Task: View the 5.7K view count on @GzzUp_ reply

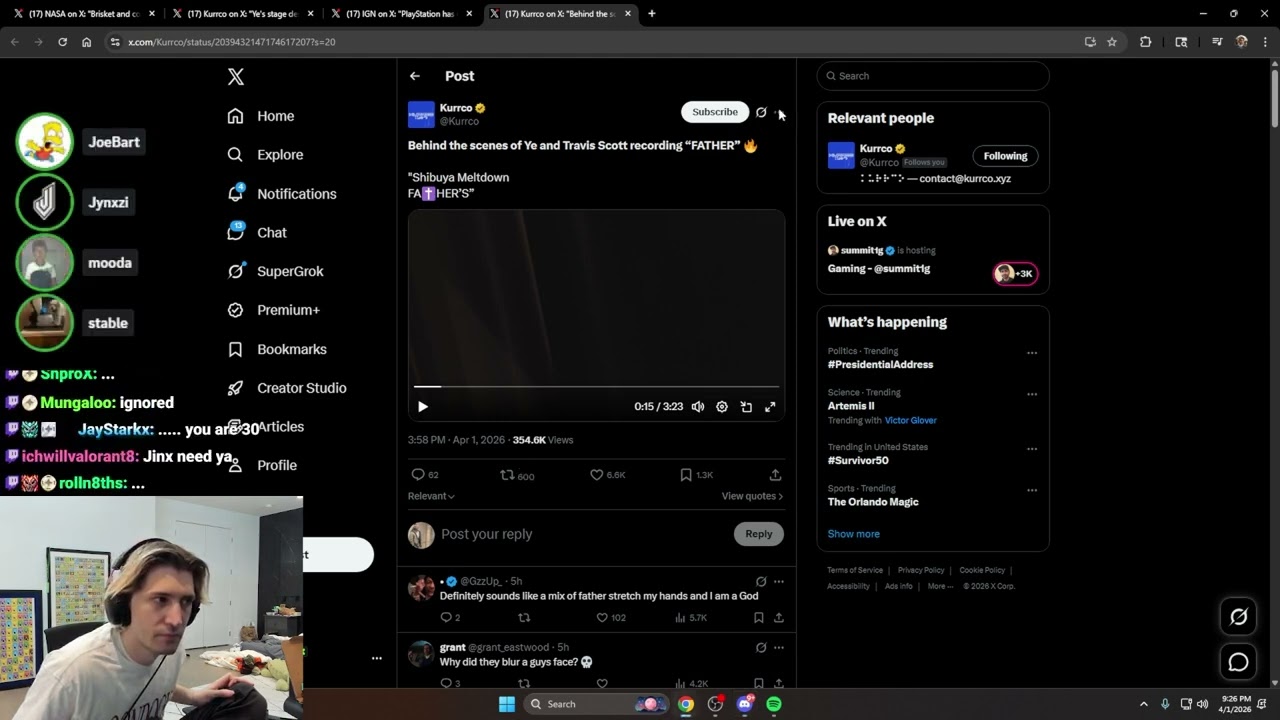Action: pyautogui.click(x=691, y=618)
